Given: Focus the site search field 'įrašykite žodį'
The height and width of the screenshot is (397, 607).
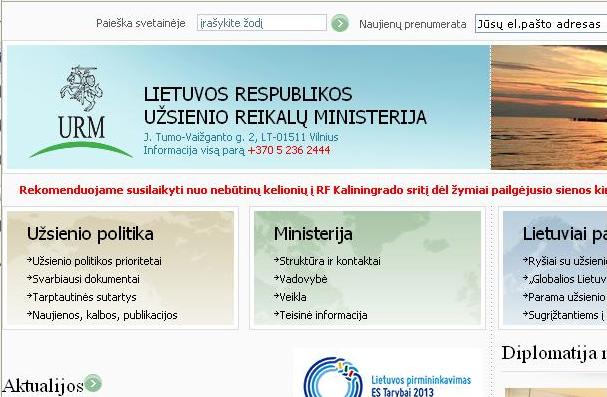Looking at the screenshot, I should (262, 23).
